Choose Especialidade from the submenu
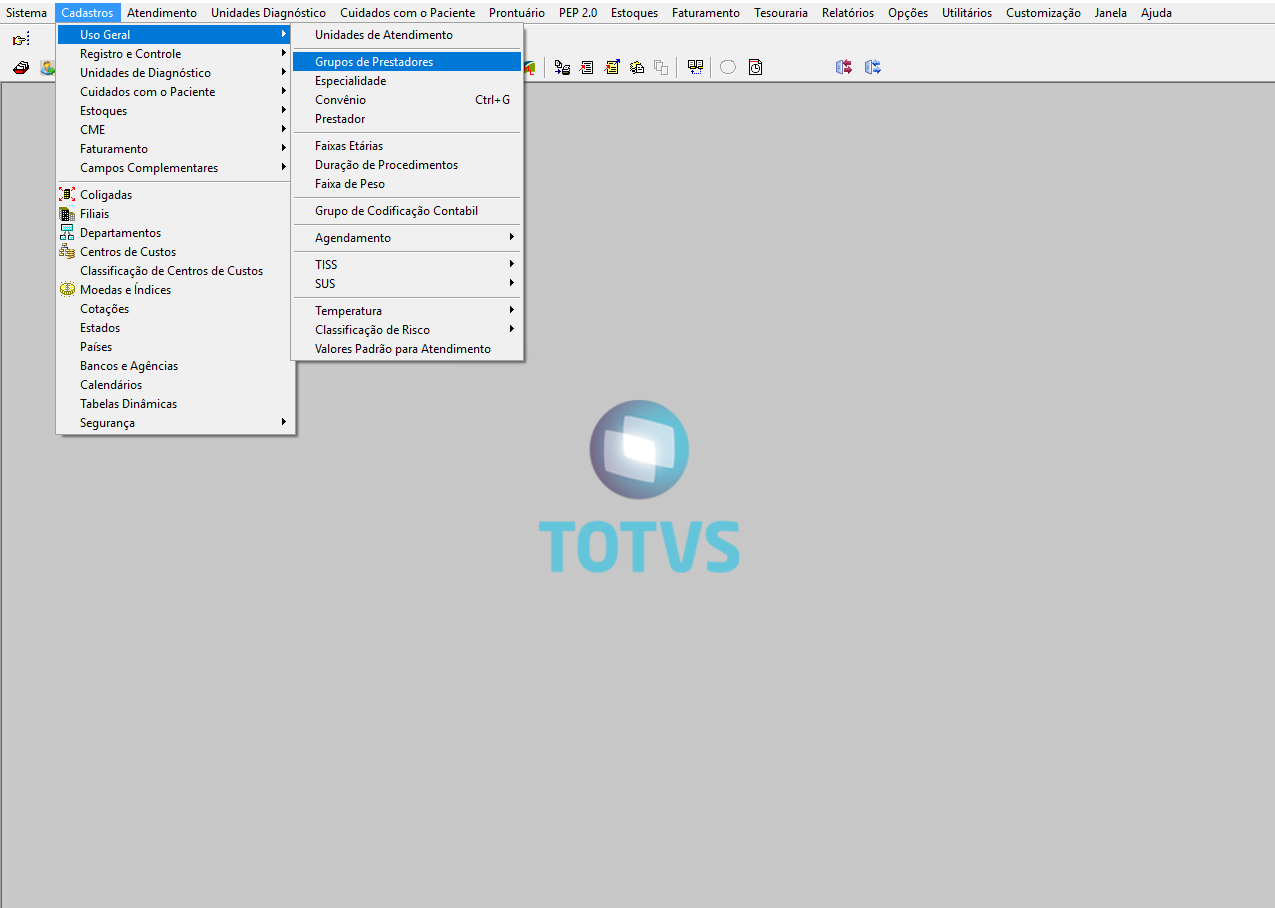Image resolution: width=1275 pixels, height=908 pixels. [407, 81]
